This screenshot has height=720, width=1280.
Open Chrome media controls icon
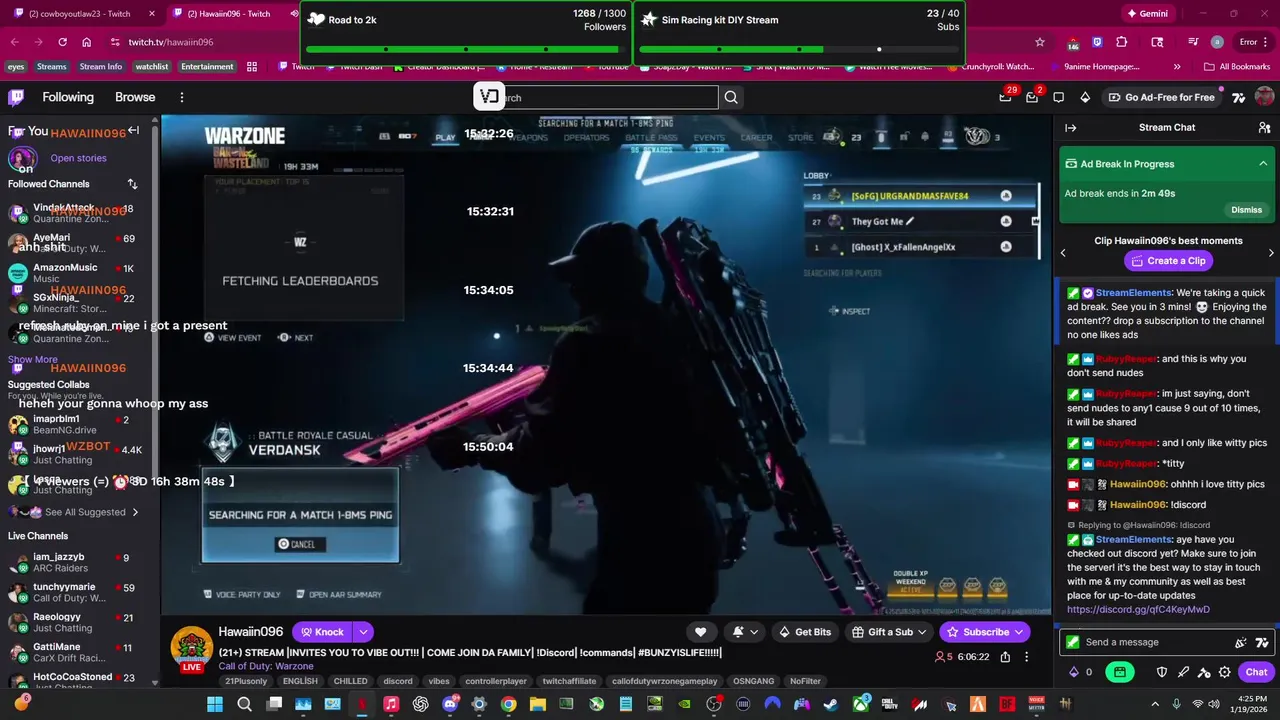click(1193, 42)
